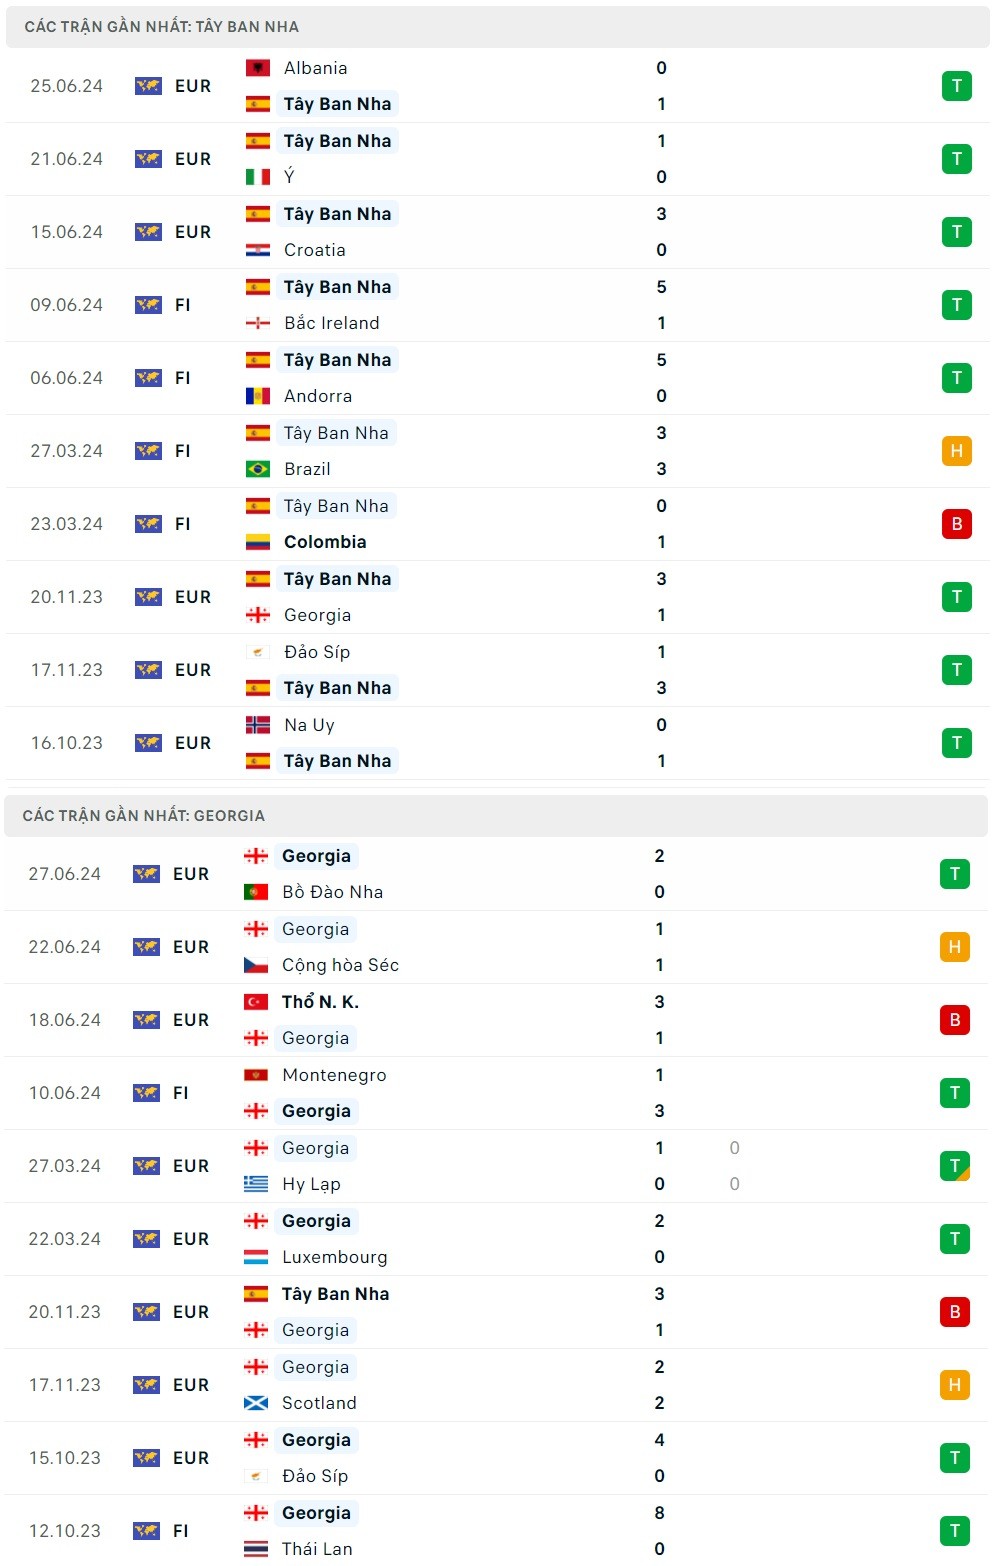Click the Portugal flag beside Bồ Đào Nha
The image size is (999, 1566).
click(x=256, y=892)
